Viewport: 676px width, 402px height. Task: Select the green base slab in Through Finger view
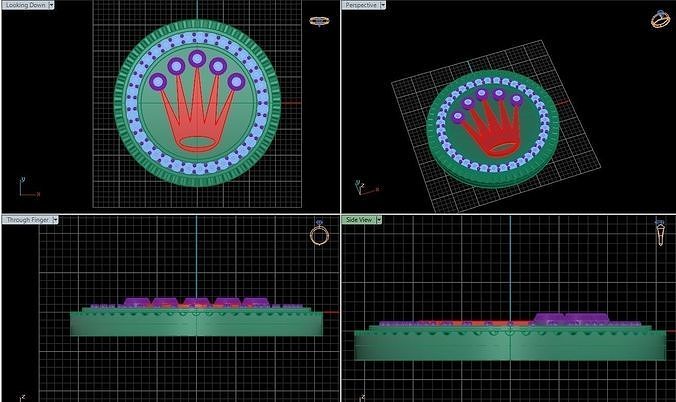196,324
